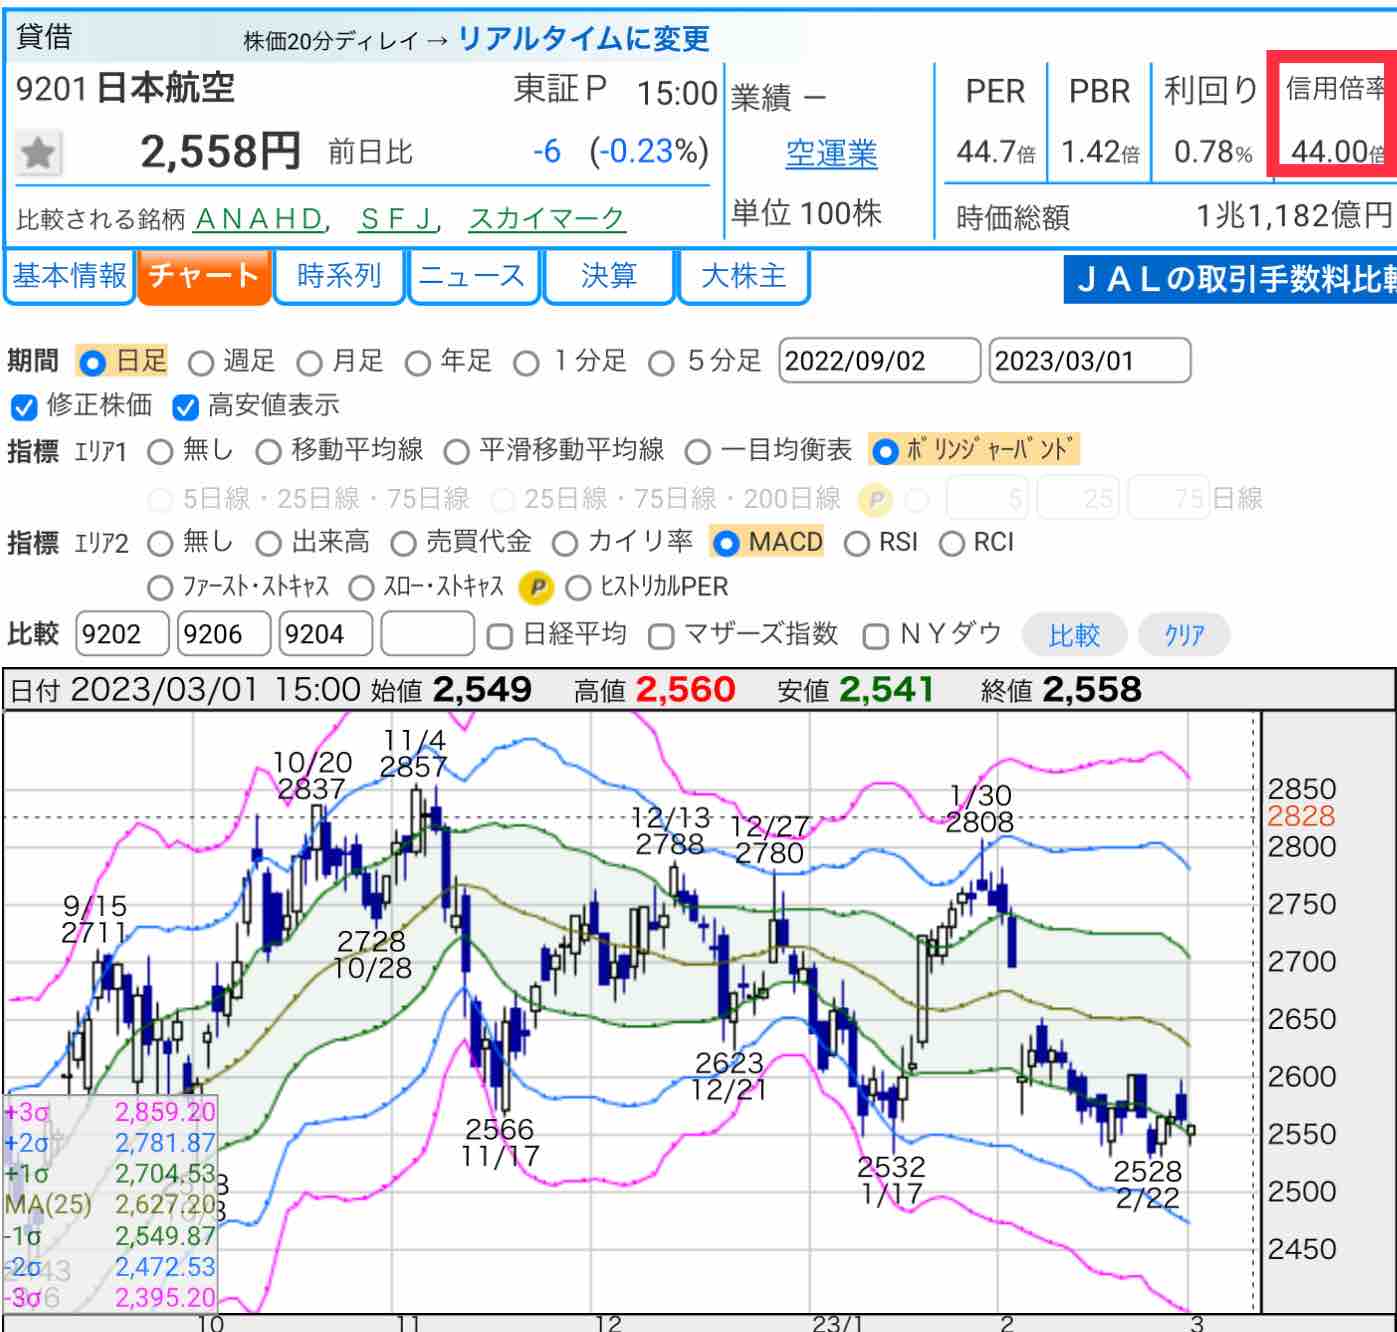Open ニュース tab

473,276
